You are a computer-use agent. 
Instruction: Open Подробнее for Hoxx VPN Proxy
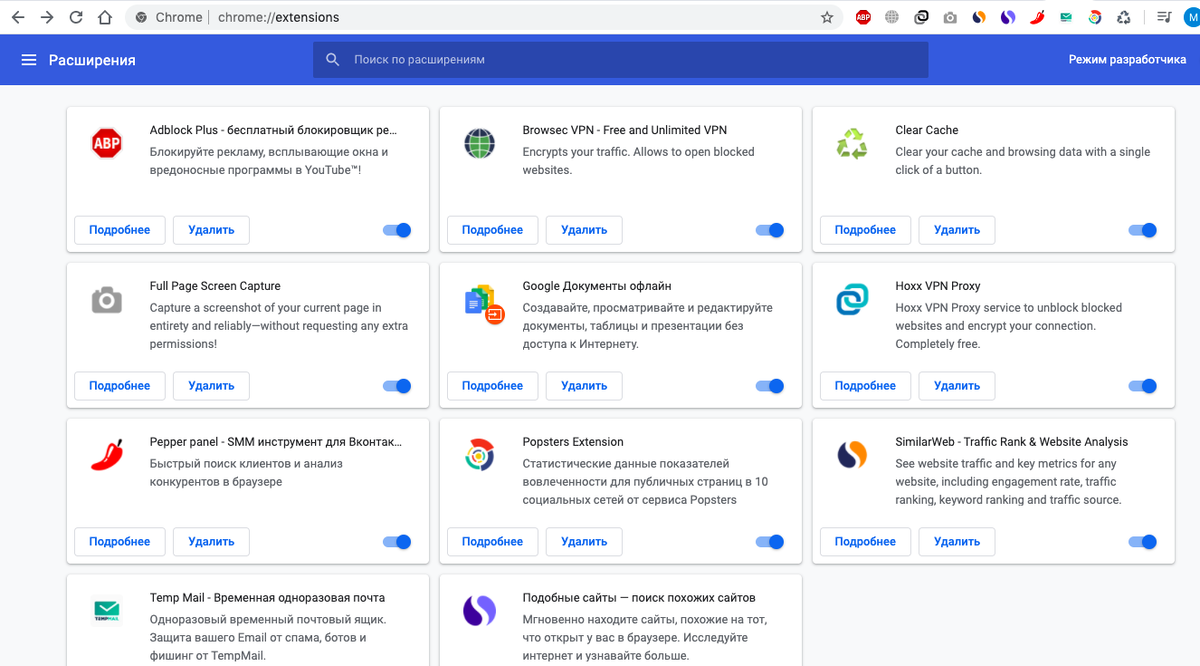[x=866, y=386]
